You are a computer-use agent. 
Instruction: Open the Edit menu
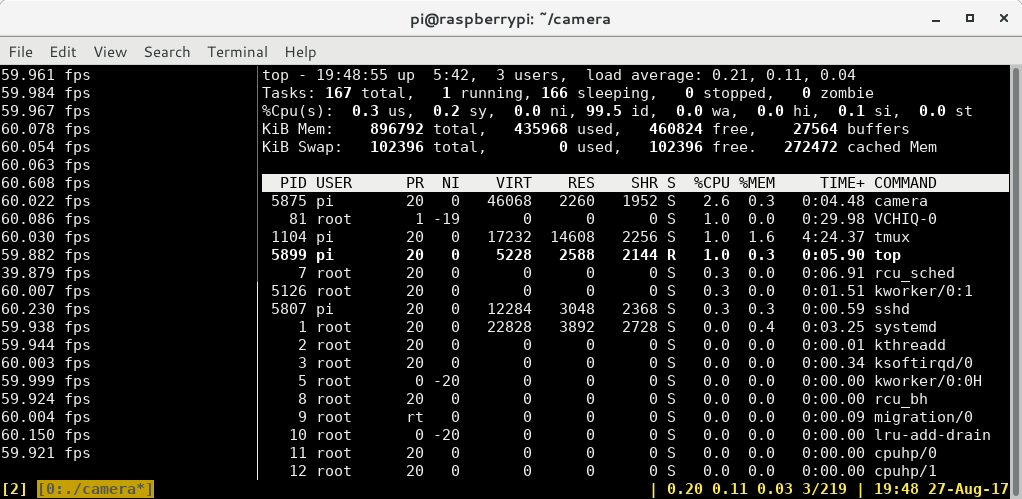click(63, 52)
